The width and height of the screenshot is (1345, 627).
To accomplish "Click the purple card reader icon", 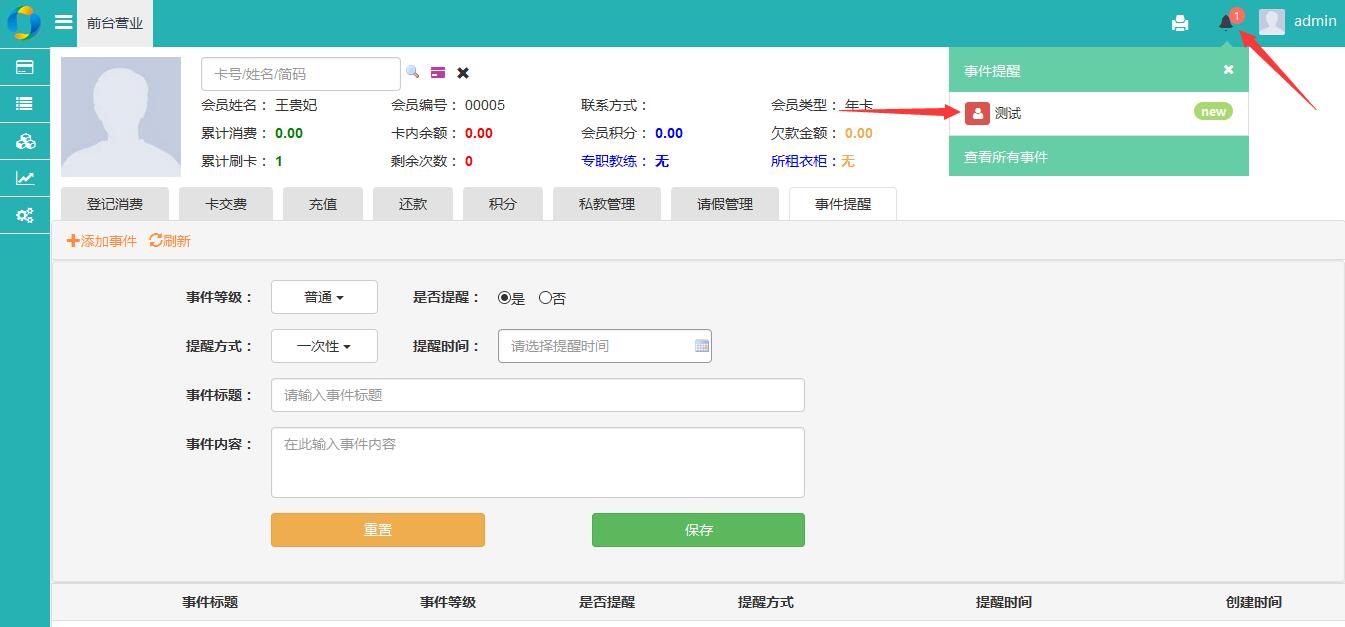I will [438, 72].
